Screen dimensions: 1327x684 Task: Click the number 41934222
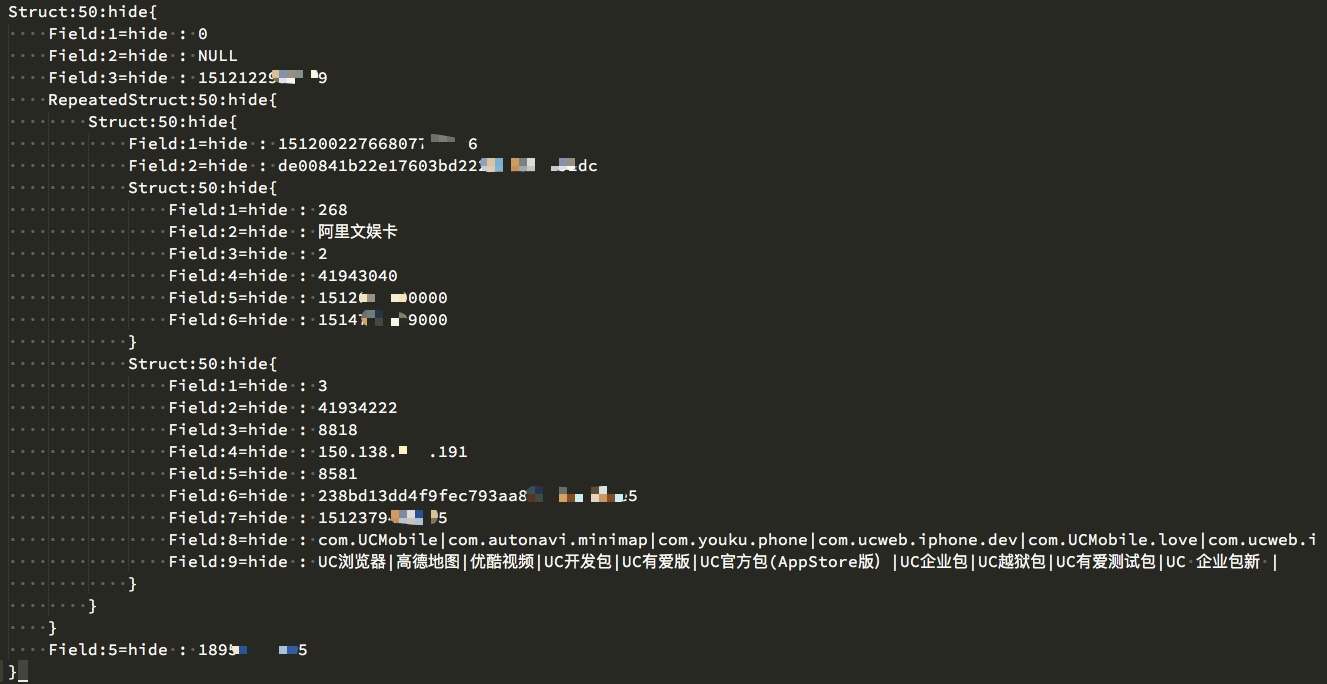357,408
